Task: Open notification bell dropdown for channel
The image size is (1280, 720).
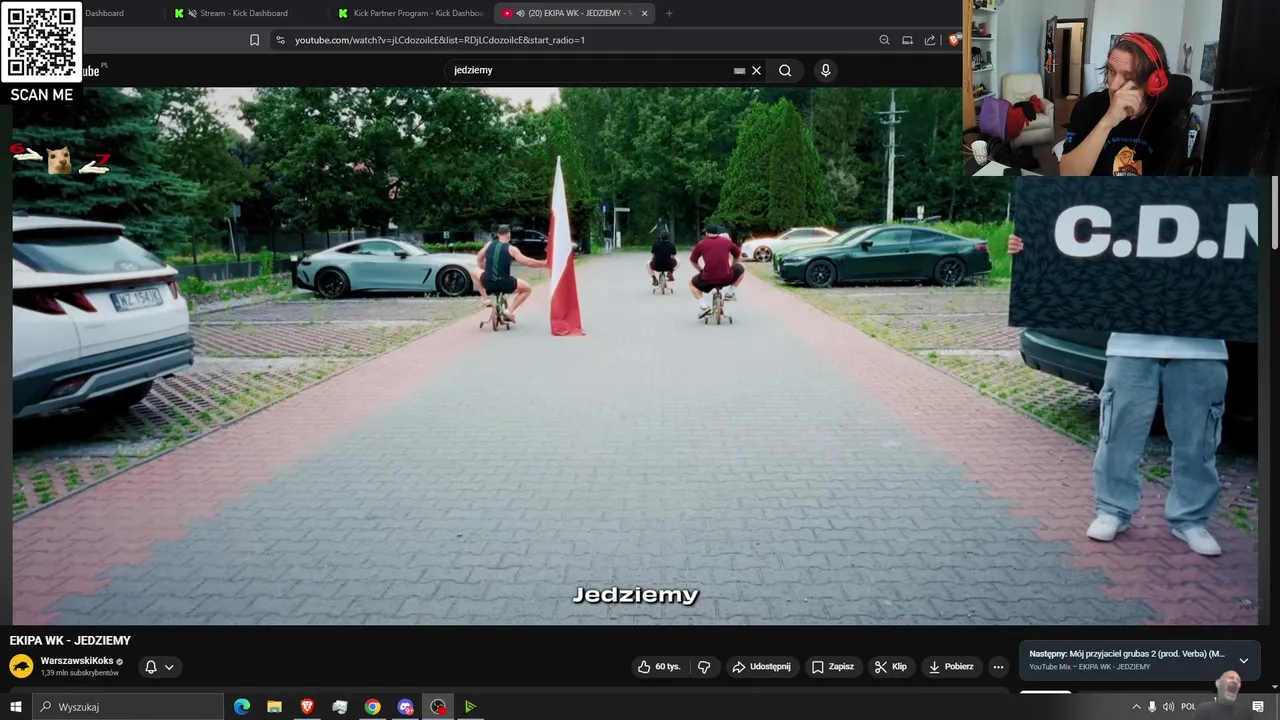Action: 159,667
